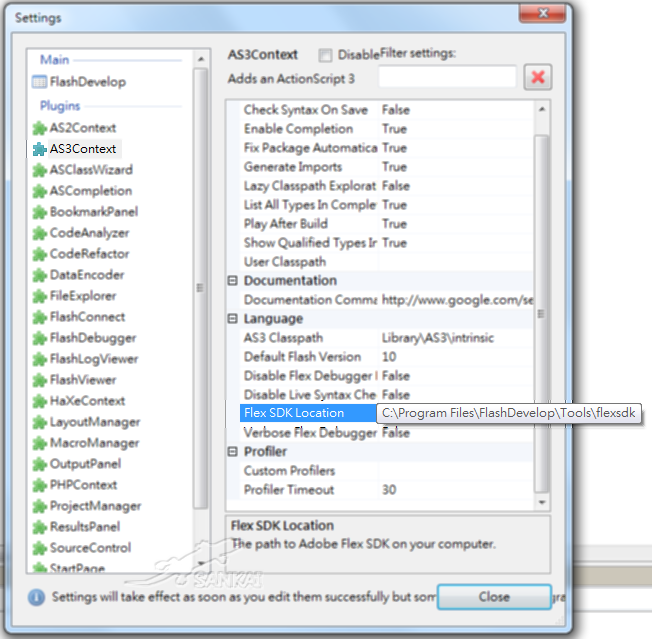
Task: Select the Custom Profilers property
Action: pos(289,471)
